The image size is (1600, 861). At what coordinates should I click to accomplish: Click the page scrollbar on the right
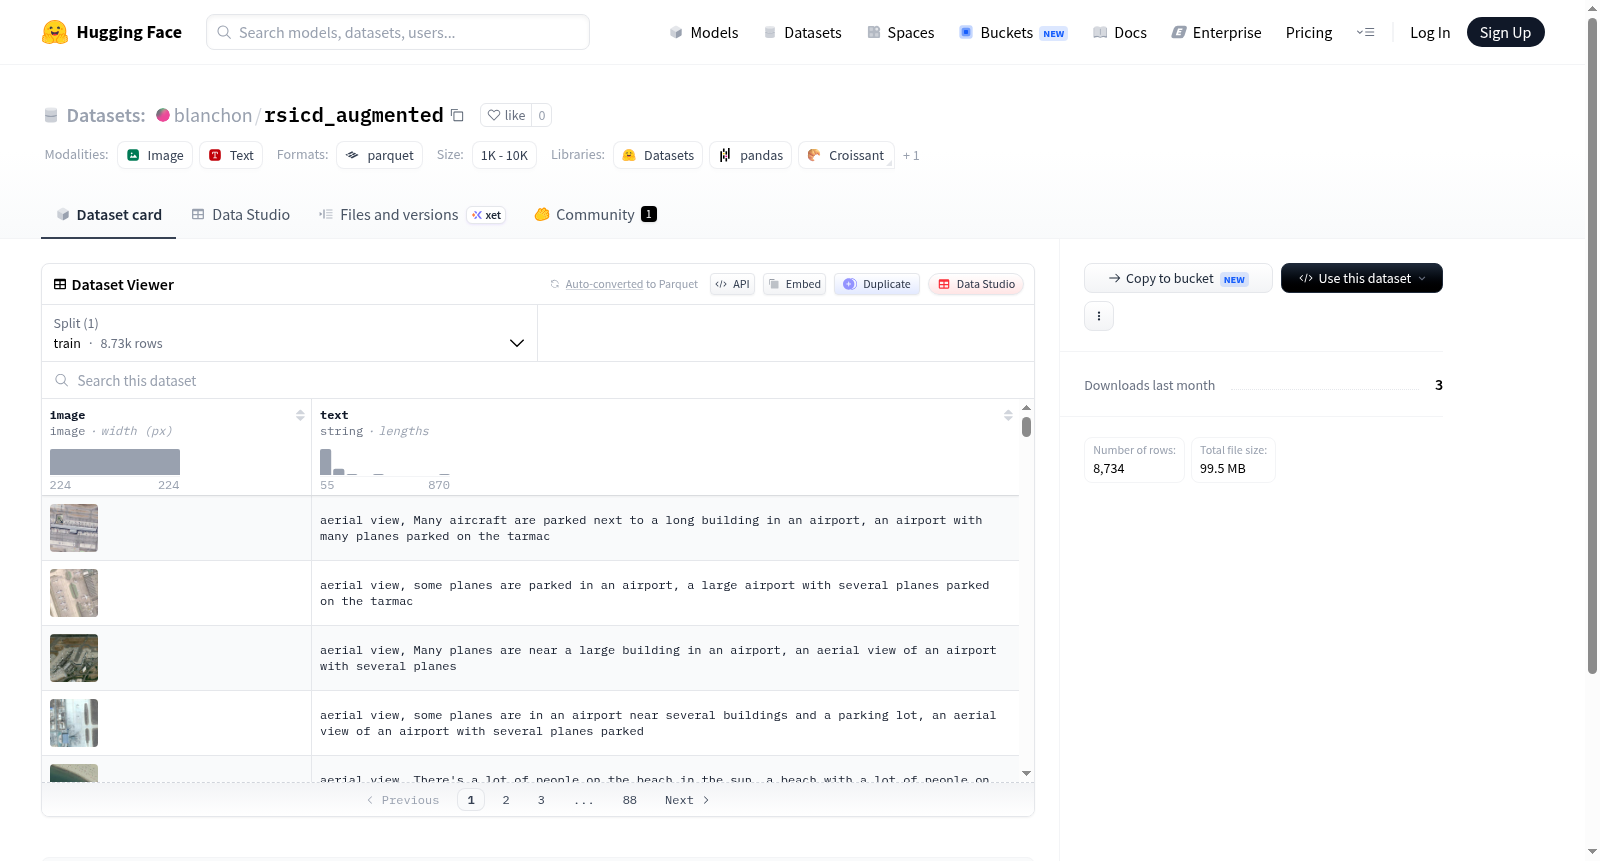[1593, 345]
